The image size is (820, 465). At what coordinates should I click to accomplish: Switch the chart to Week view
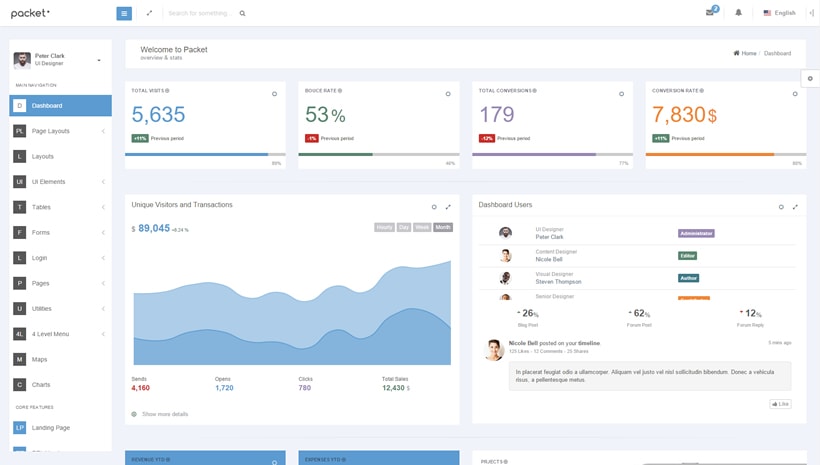click(422, 227)
